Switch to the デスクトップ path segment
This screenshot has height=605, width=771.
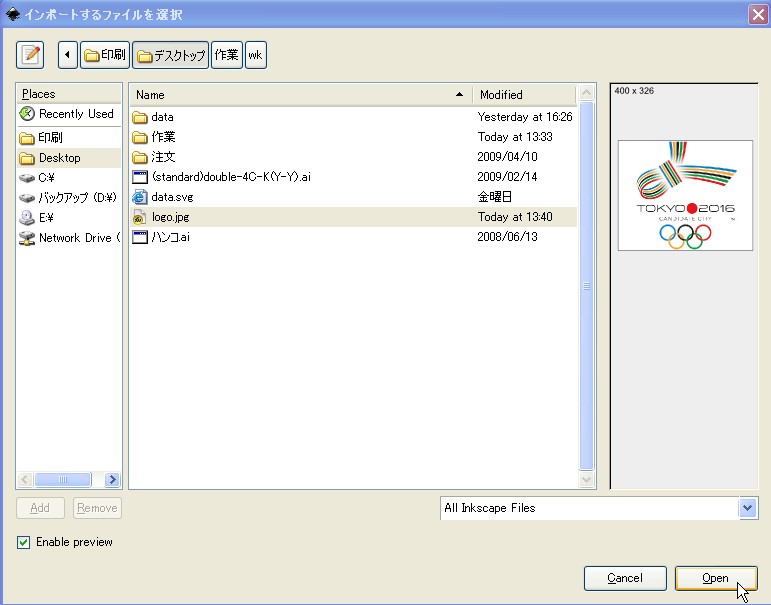[170, 55]
